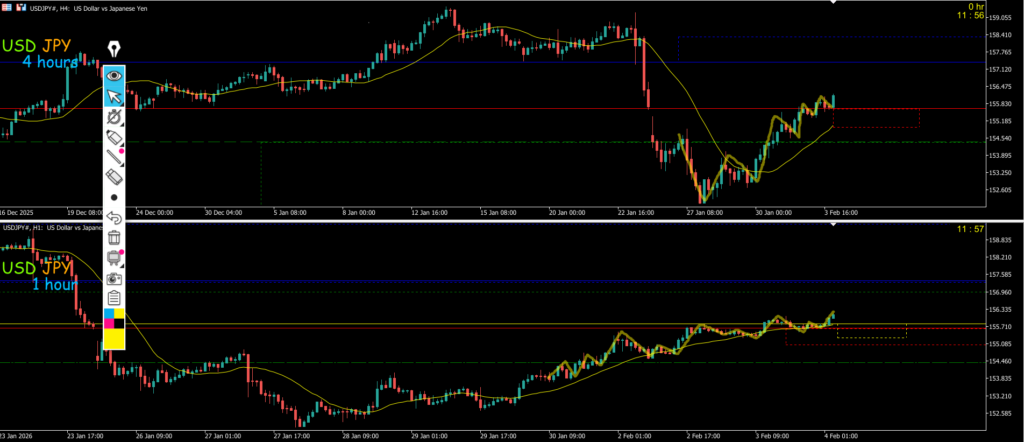Open the black dot brush size option
The image size is (1024, 442).
(x=114, y=197)
